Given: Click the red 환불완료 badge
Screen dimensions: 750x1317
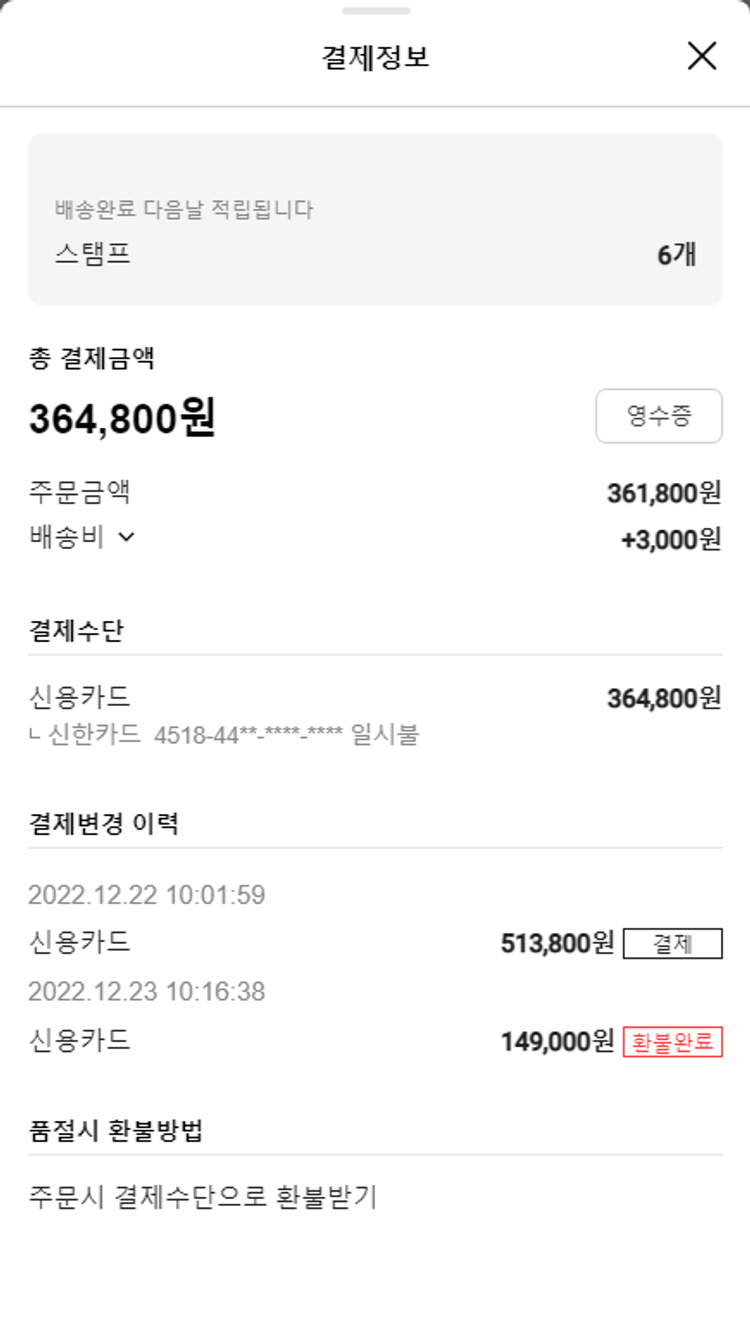Looking at the screenshot, I should tap(672, 1041).
